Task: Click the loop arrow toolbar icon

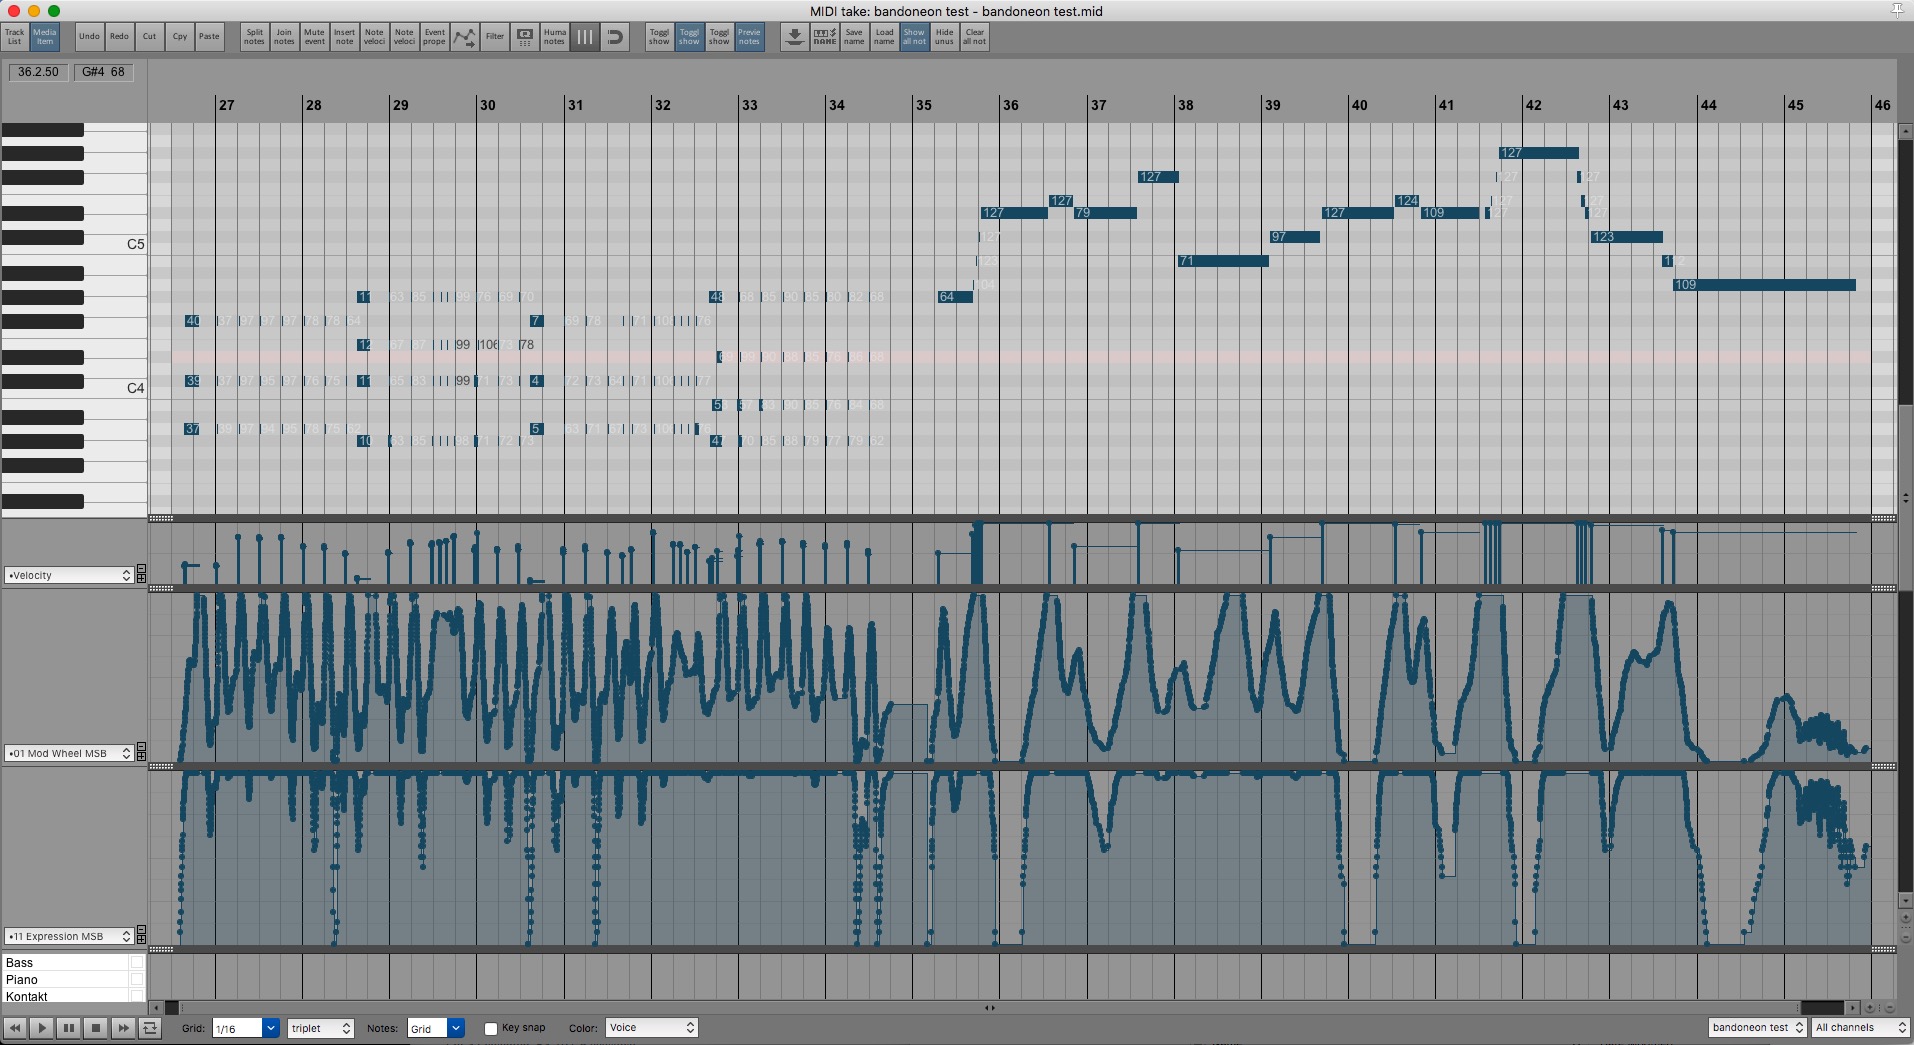Action: [615, 37]
